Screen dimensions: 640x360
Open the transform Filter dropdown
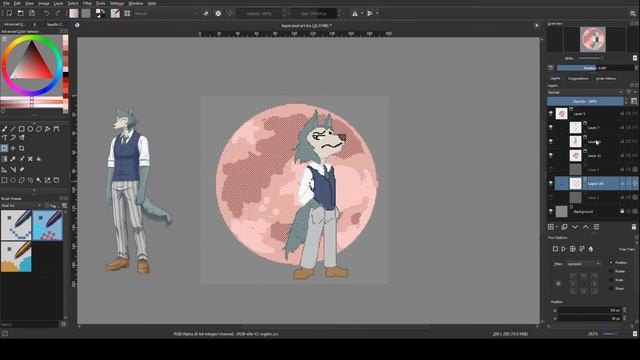tap(583, 264)
